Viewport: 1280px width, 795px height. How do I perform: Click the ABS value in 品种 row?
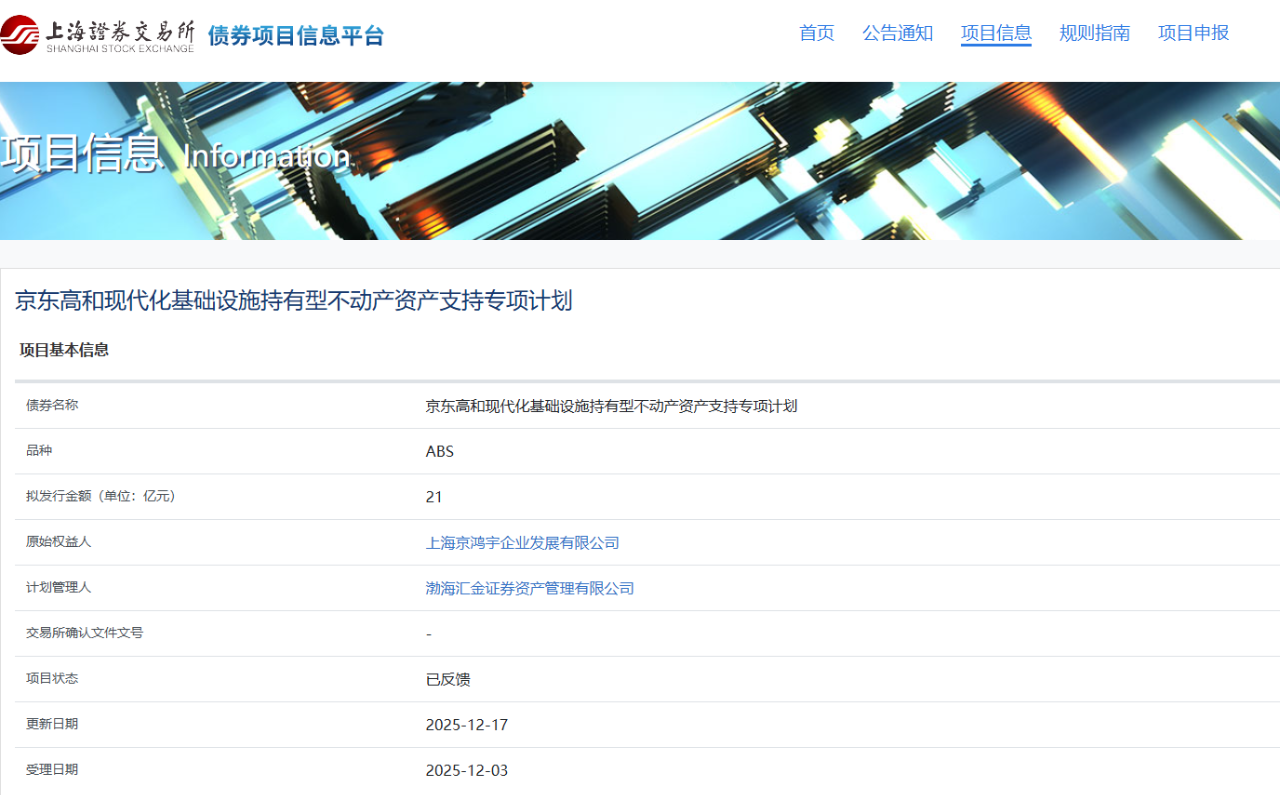point(440,451)
